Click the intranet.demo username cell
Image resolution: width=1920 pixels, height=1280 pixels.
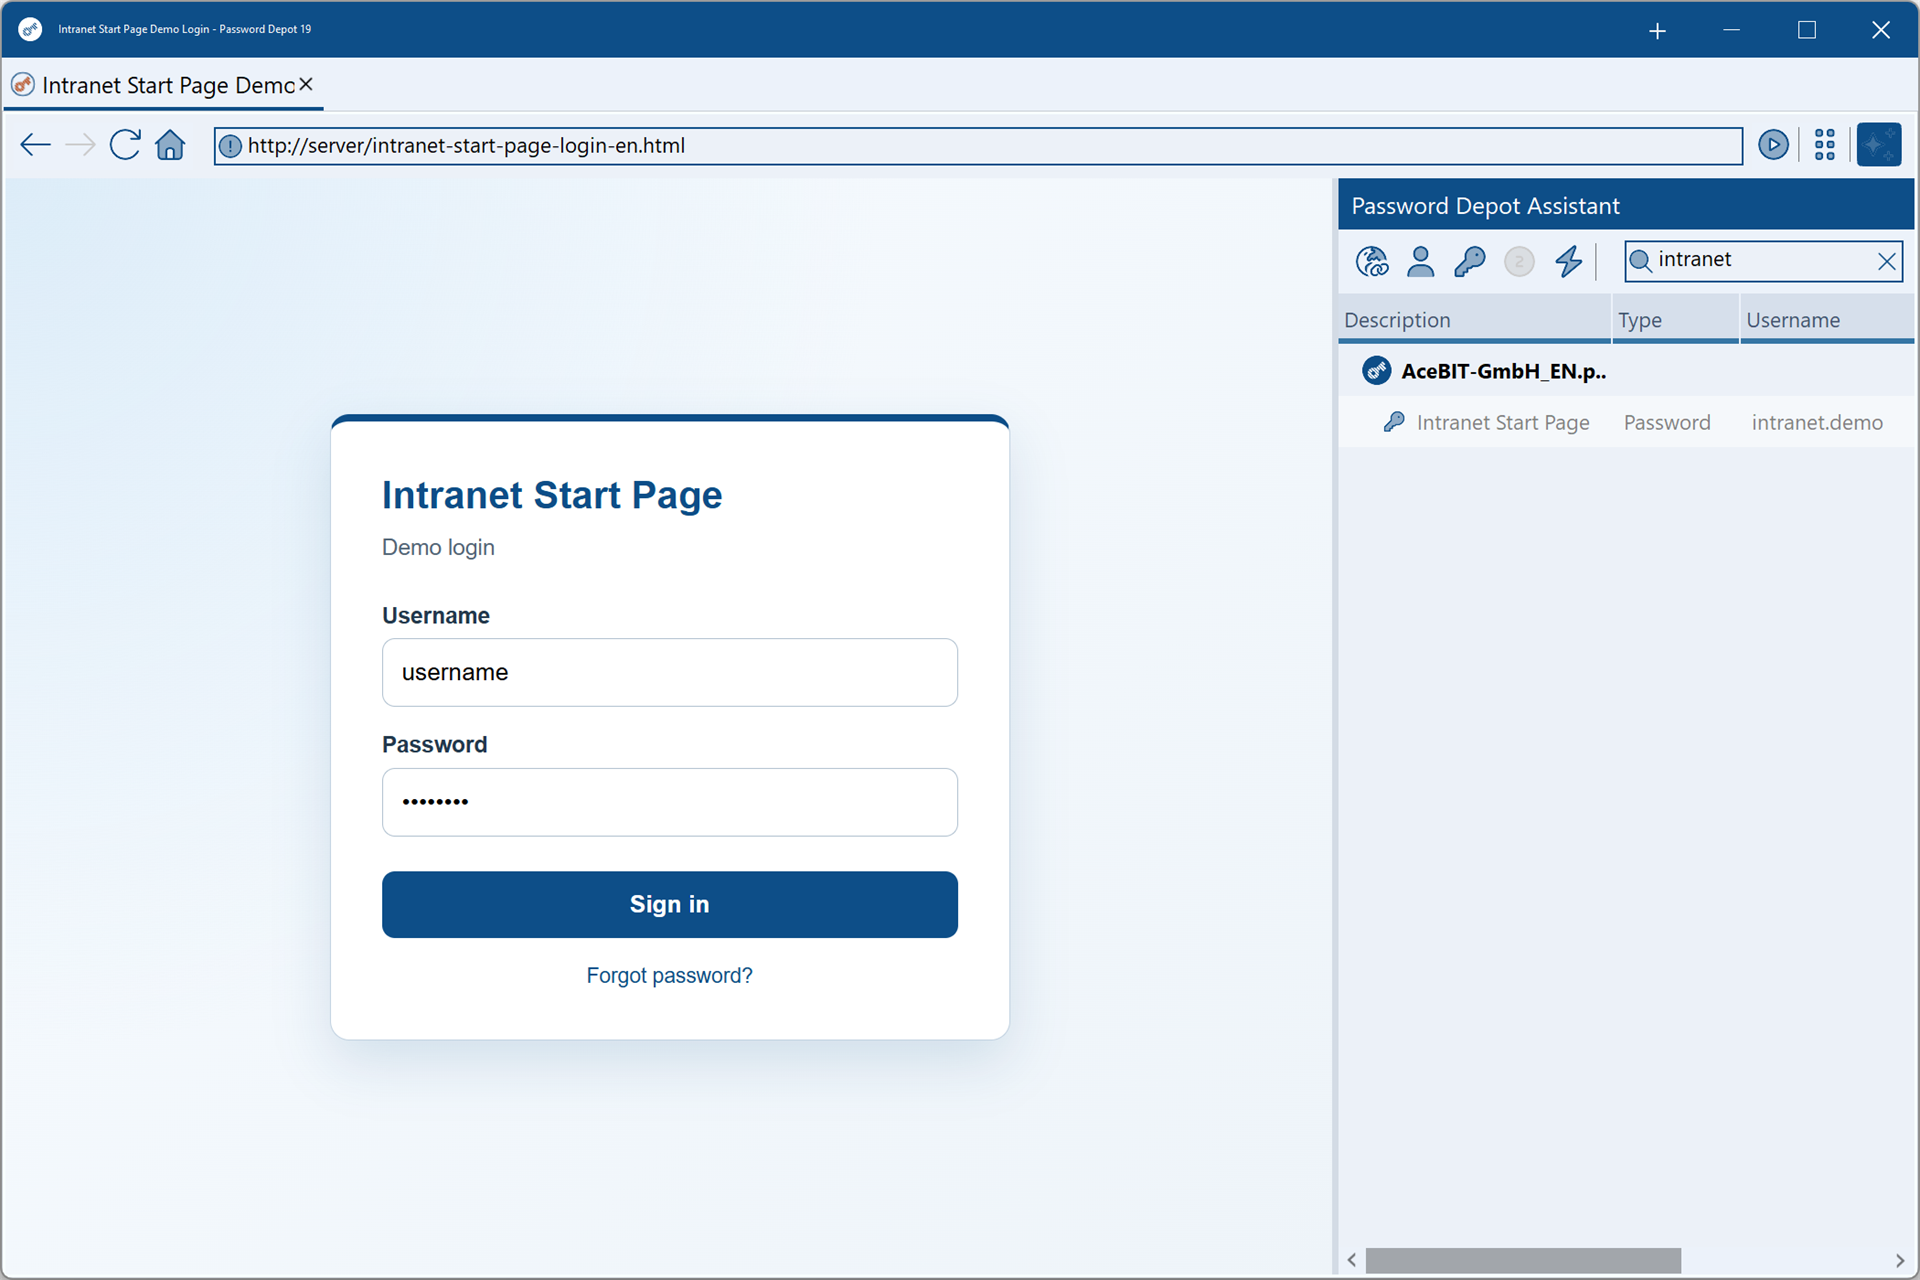[x=1817, y=422]
